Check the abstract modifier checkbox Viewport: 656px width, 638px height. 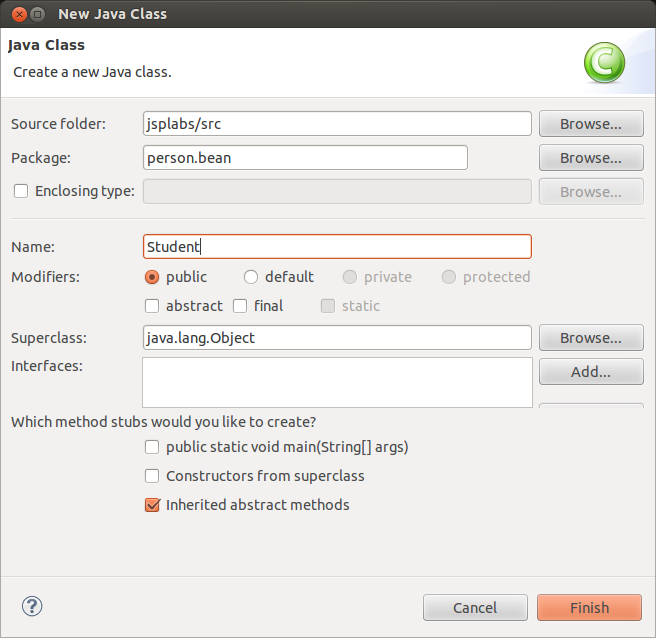point(152,306)
